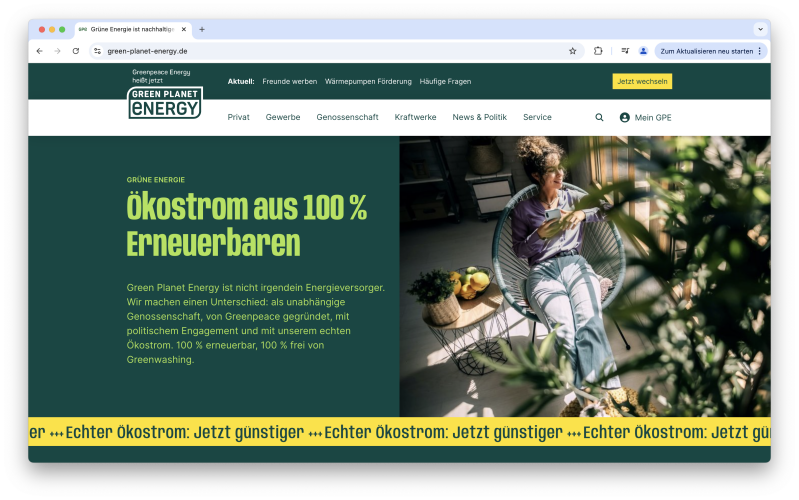The height and width of the screenshot is (500, 799).
Task: Click the Mein GPE link text
Action: coord(653,118)
